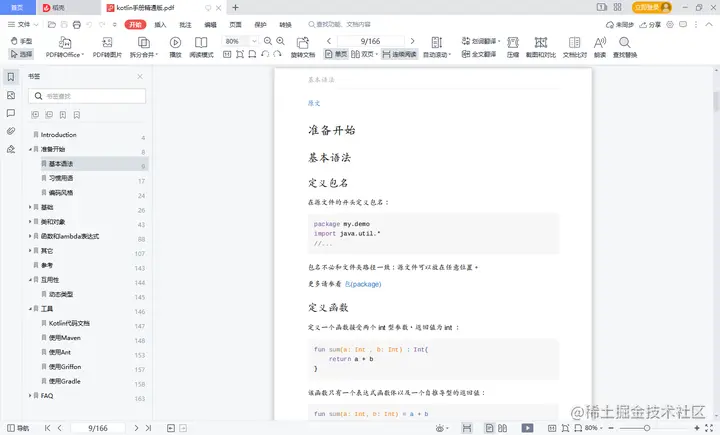Open the attachments panel in sidebar

(x=11, y=131)
